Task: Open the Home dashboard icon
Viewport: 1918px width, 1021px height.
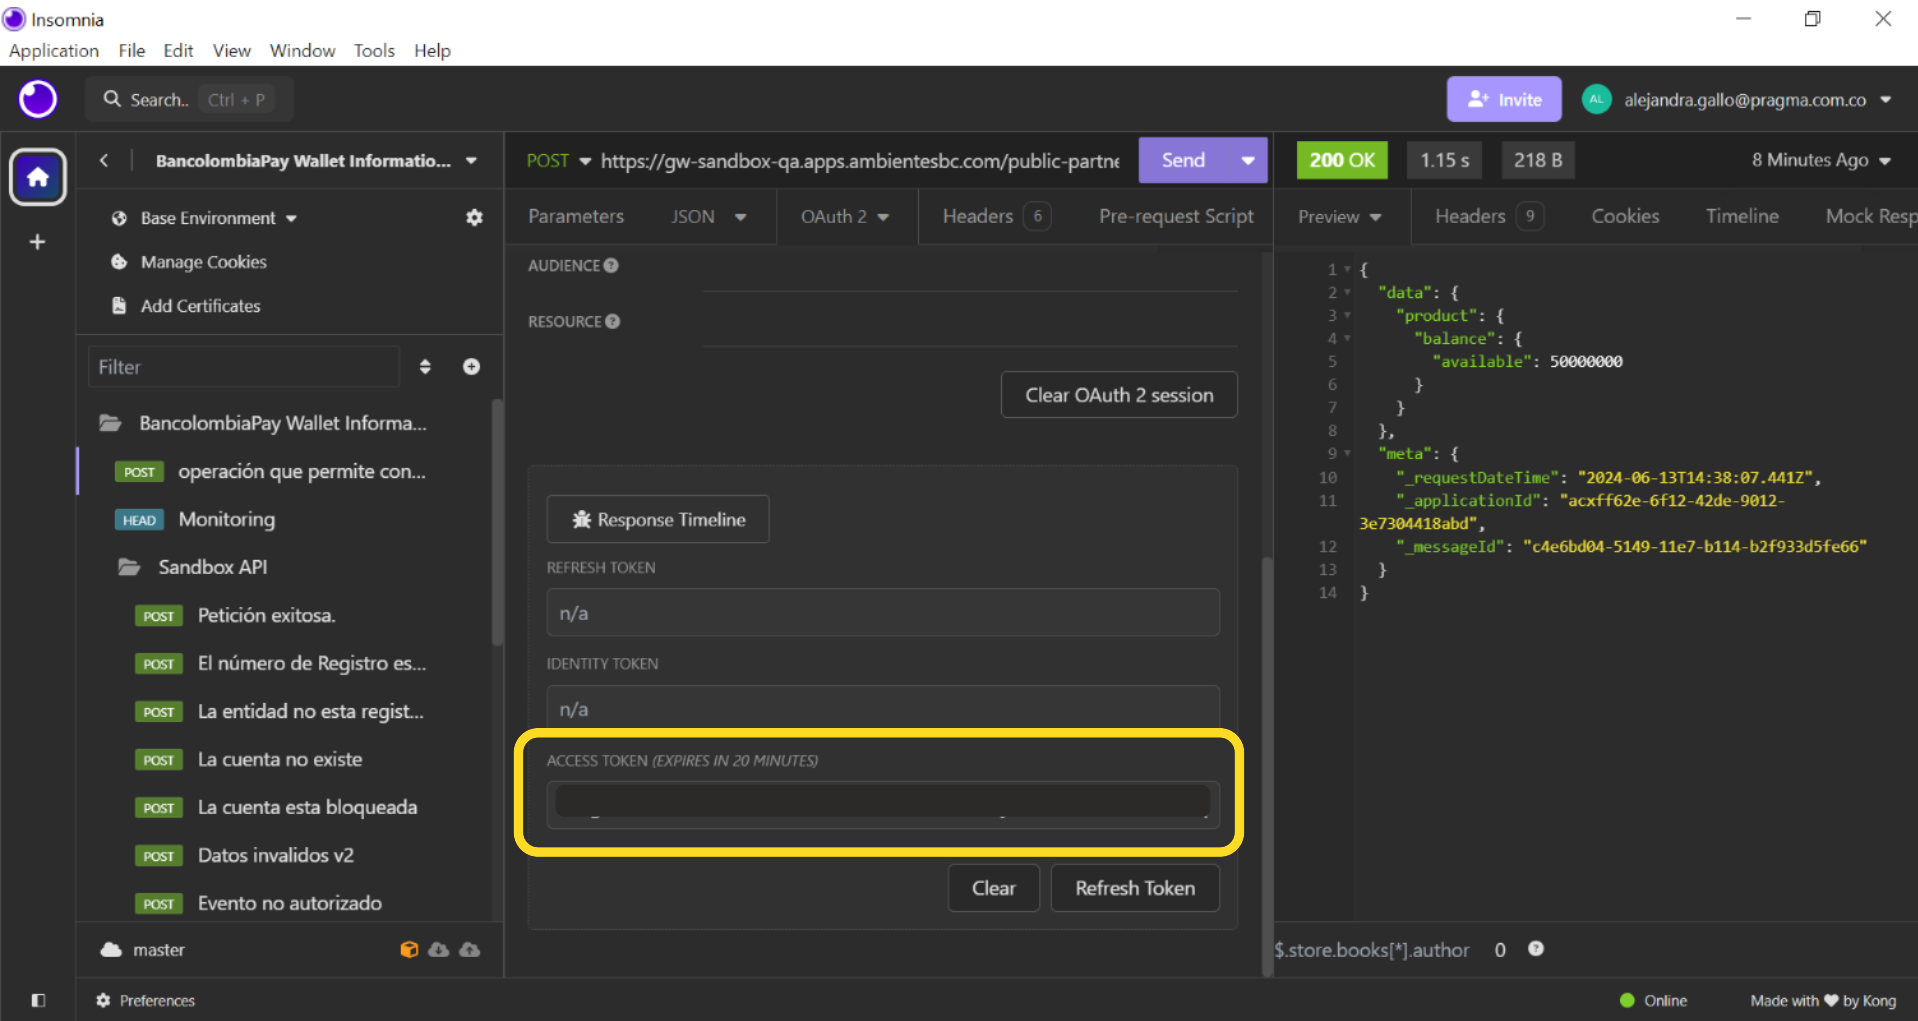Action: pos(38,177)
